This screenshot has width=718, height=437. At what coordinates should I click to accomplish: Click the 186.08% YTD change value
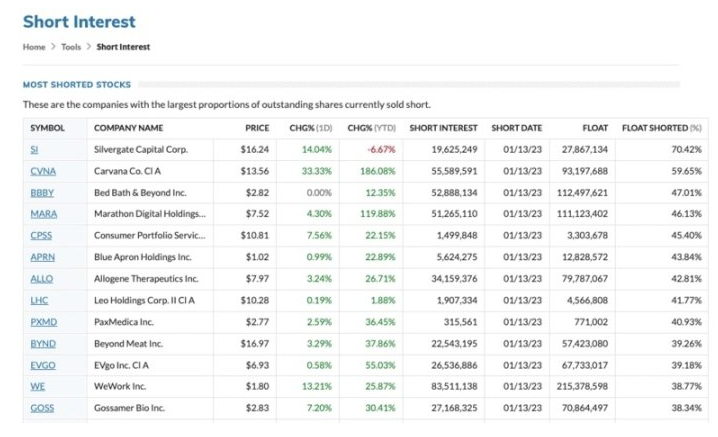tap(377, 171)
